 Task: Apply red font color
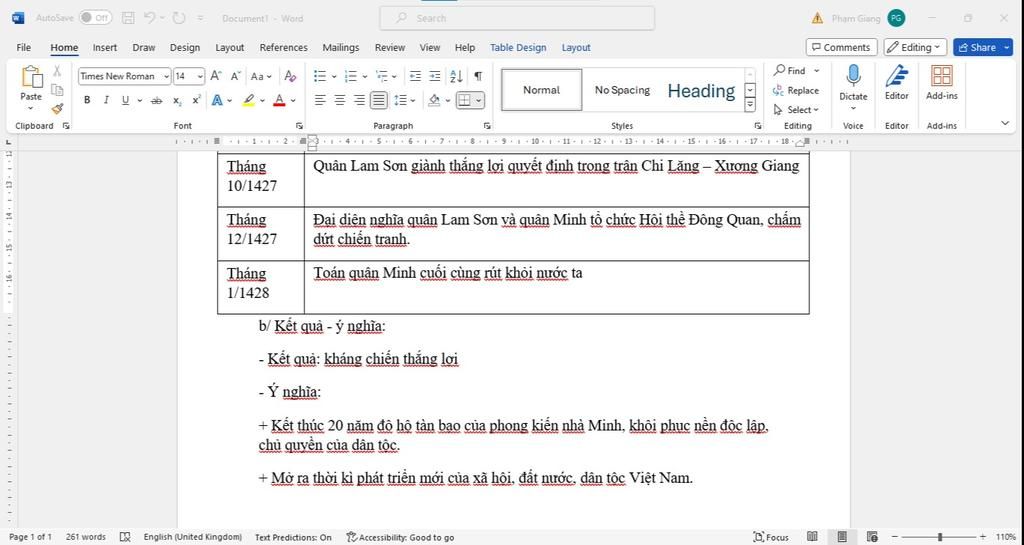[279, 101]
